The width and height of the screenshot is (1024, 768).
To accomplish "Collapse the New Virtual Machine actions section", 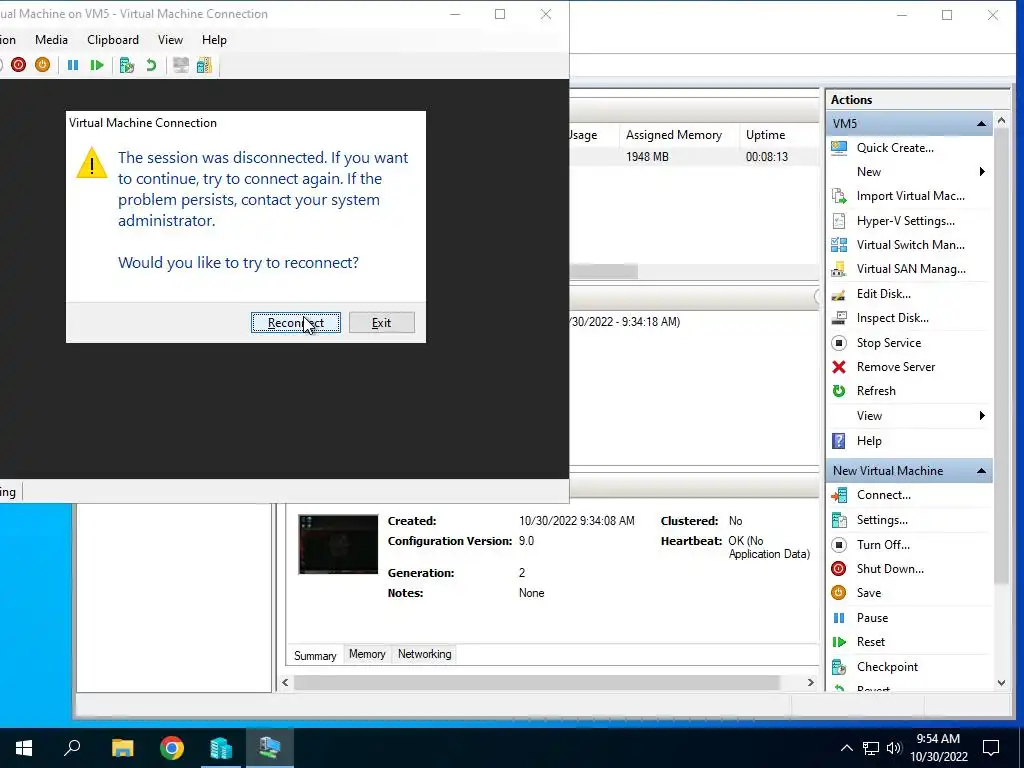I will (981, 471).
